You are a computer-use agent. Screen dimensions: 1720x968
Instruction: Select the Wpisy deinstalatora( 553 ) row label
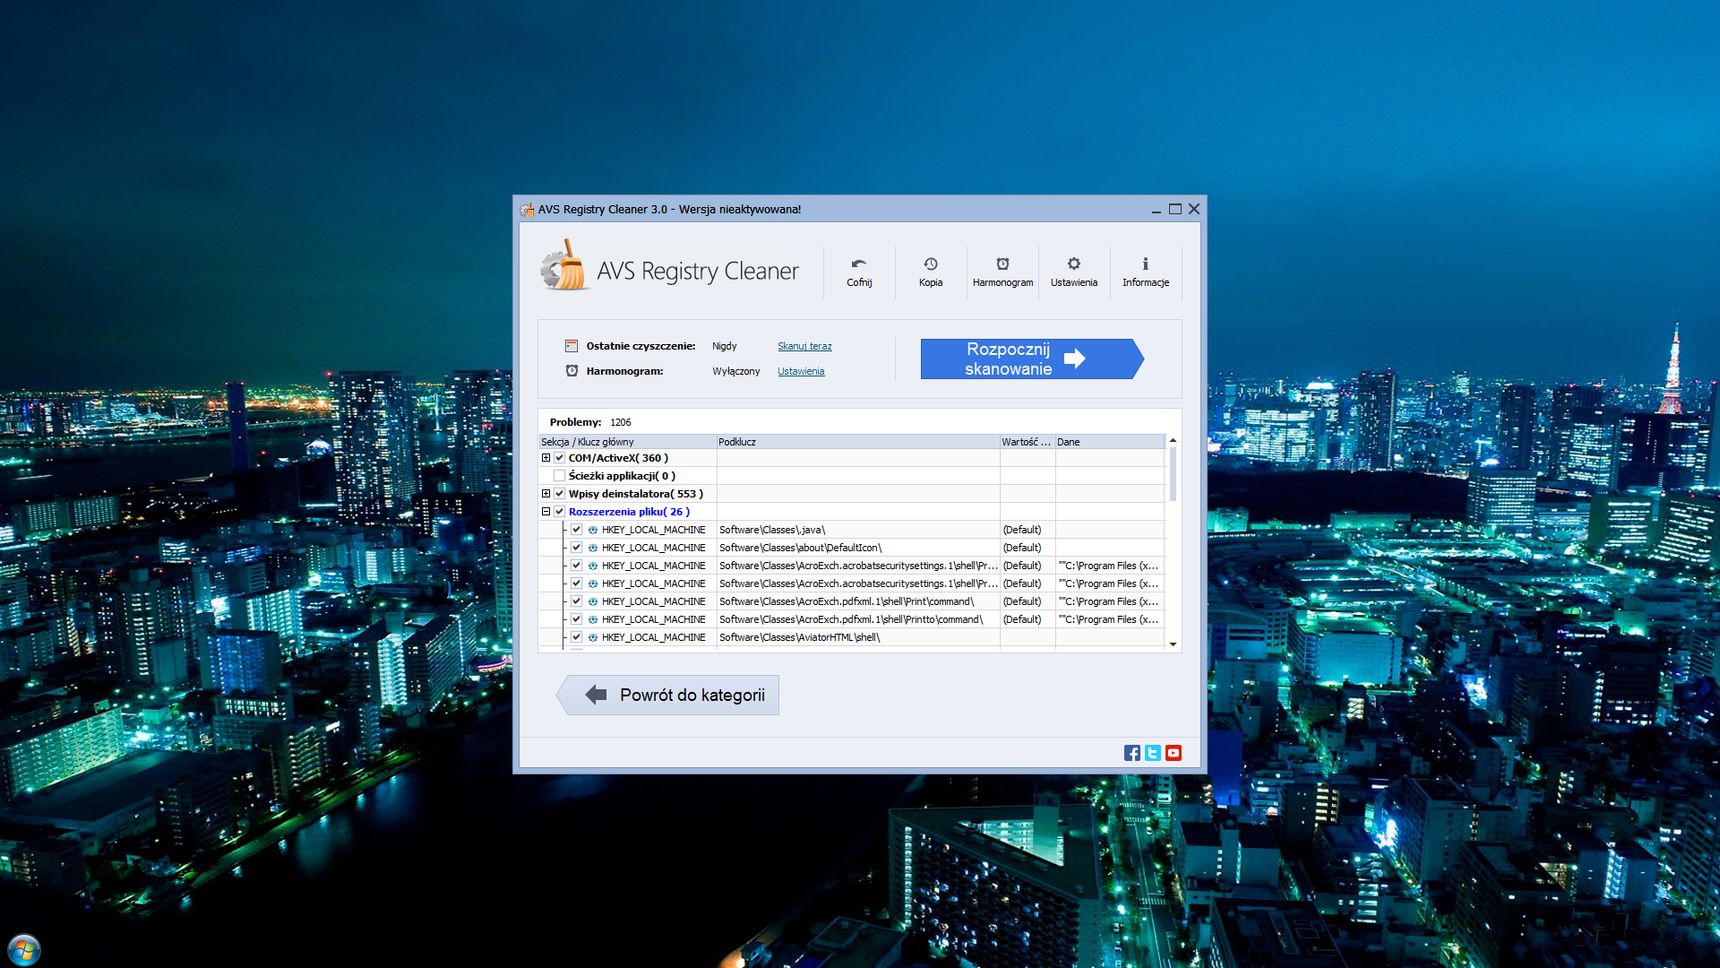coord(636,494)
